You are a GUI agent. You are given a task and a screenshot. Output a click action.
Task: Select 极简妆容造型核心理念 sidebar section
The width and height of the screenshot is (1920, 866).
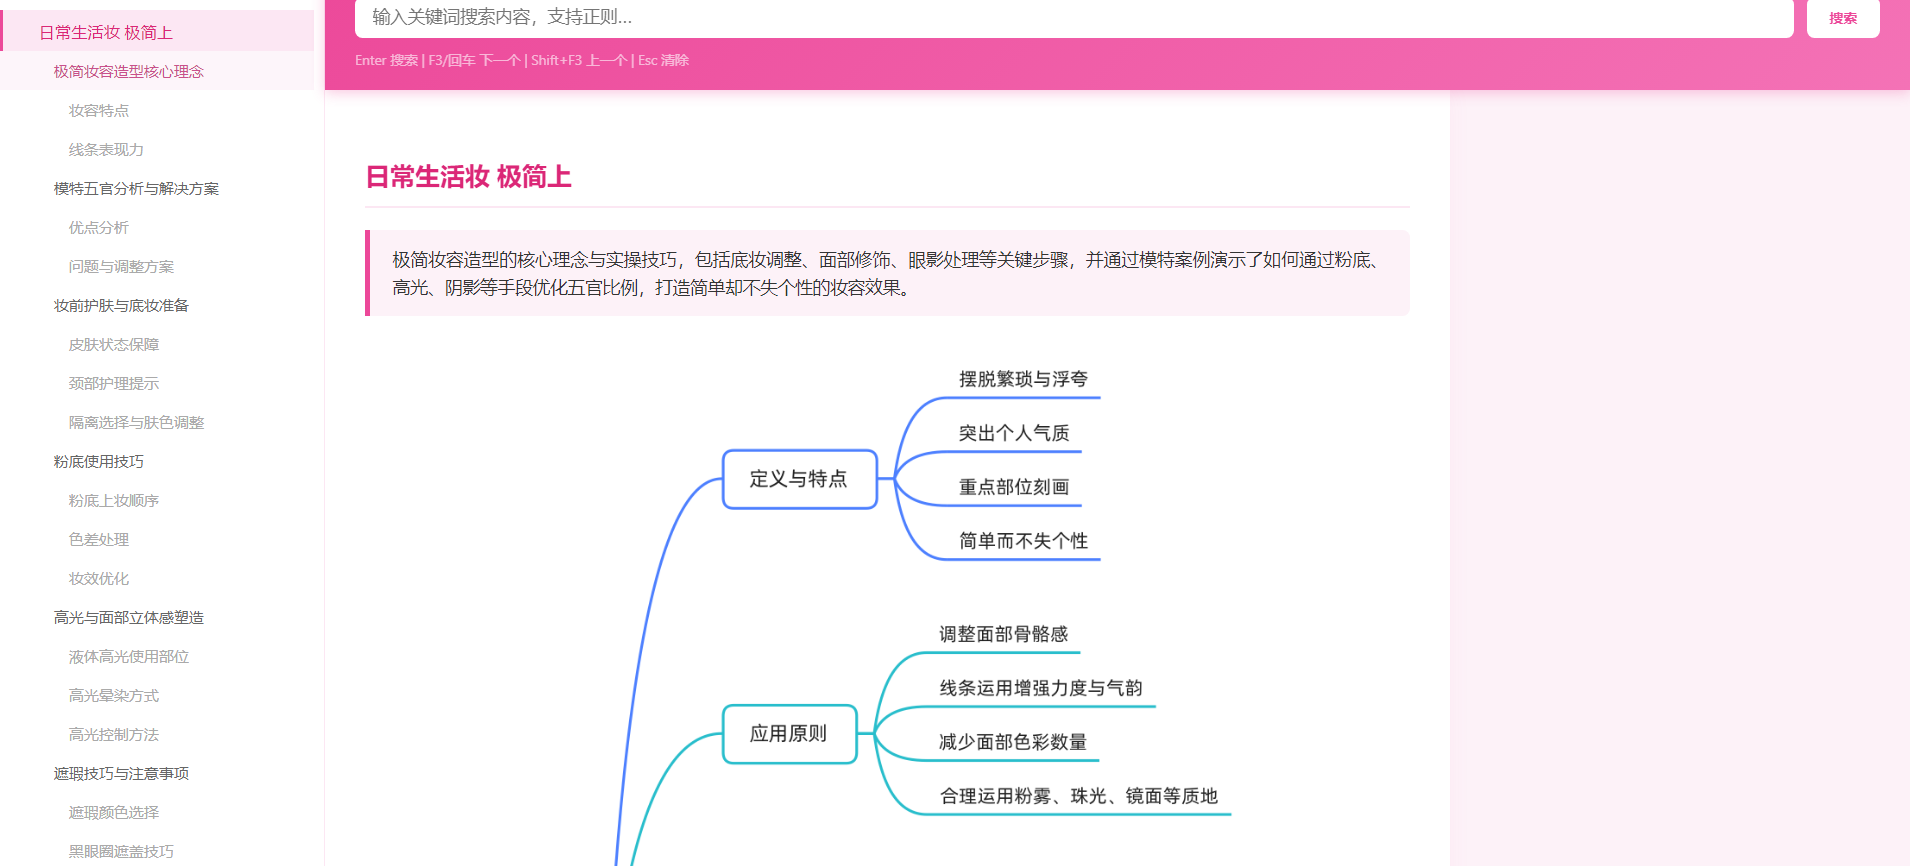128,72
